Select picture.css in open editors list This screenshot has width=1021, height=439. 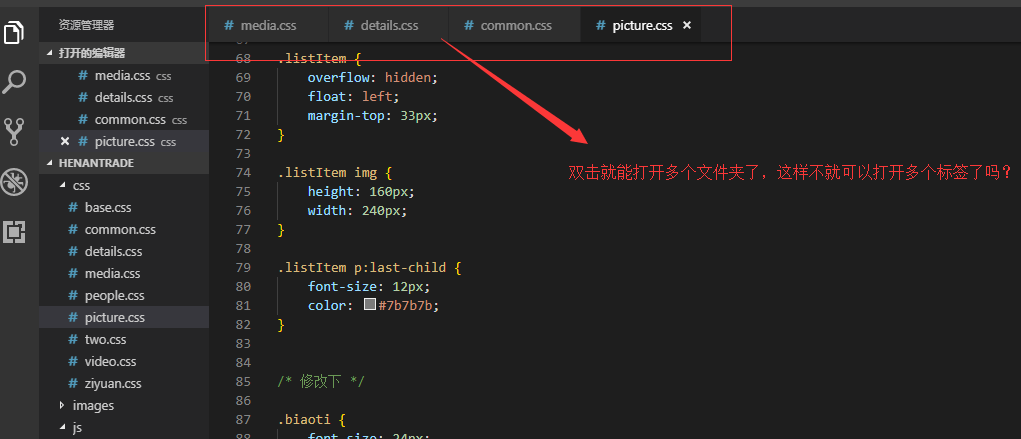124,141
